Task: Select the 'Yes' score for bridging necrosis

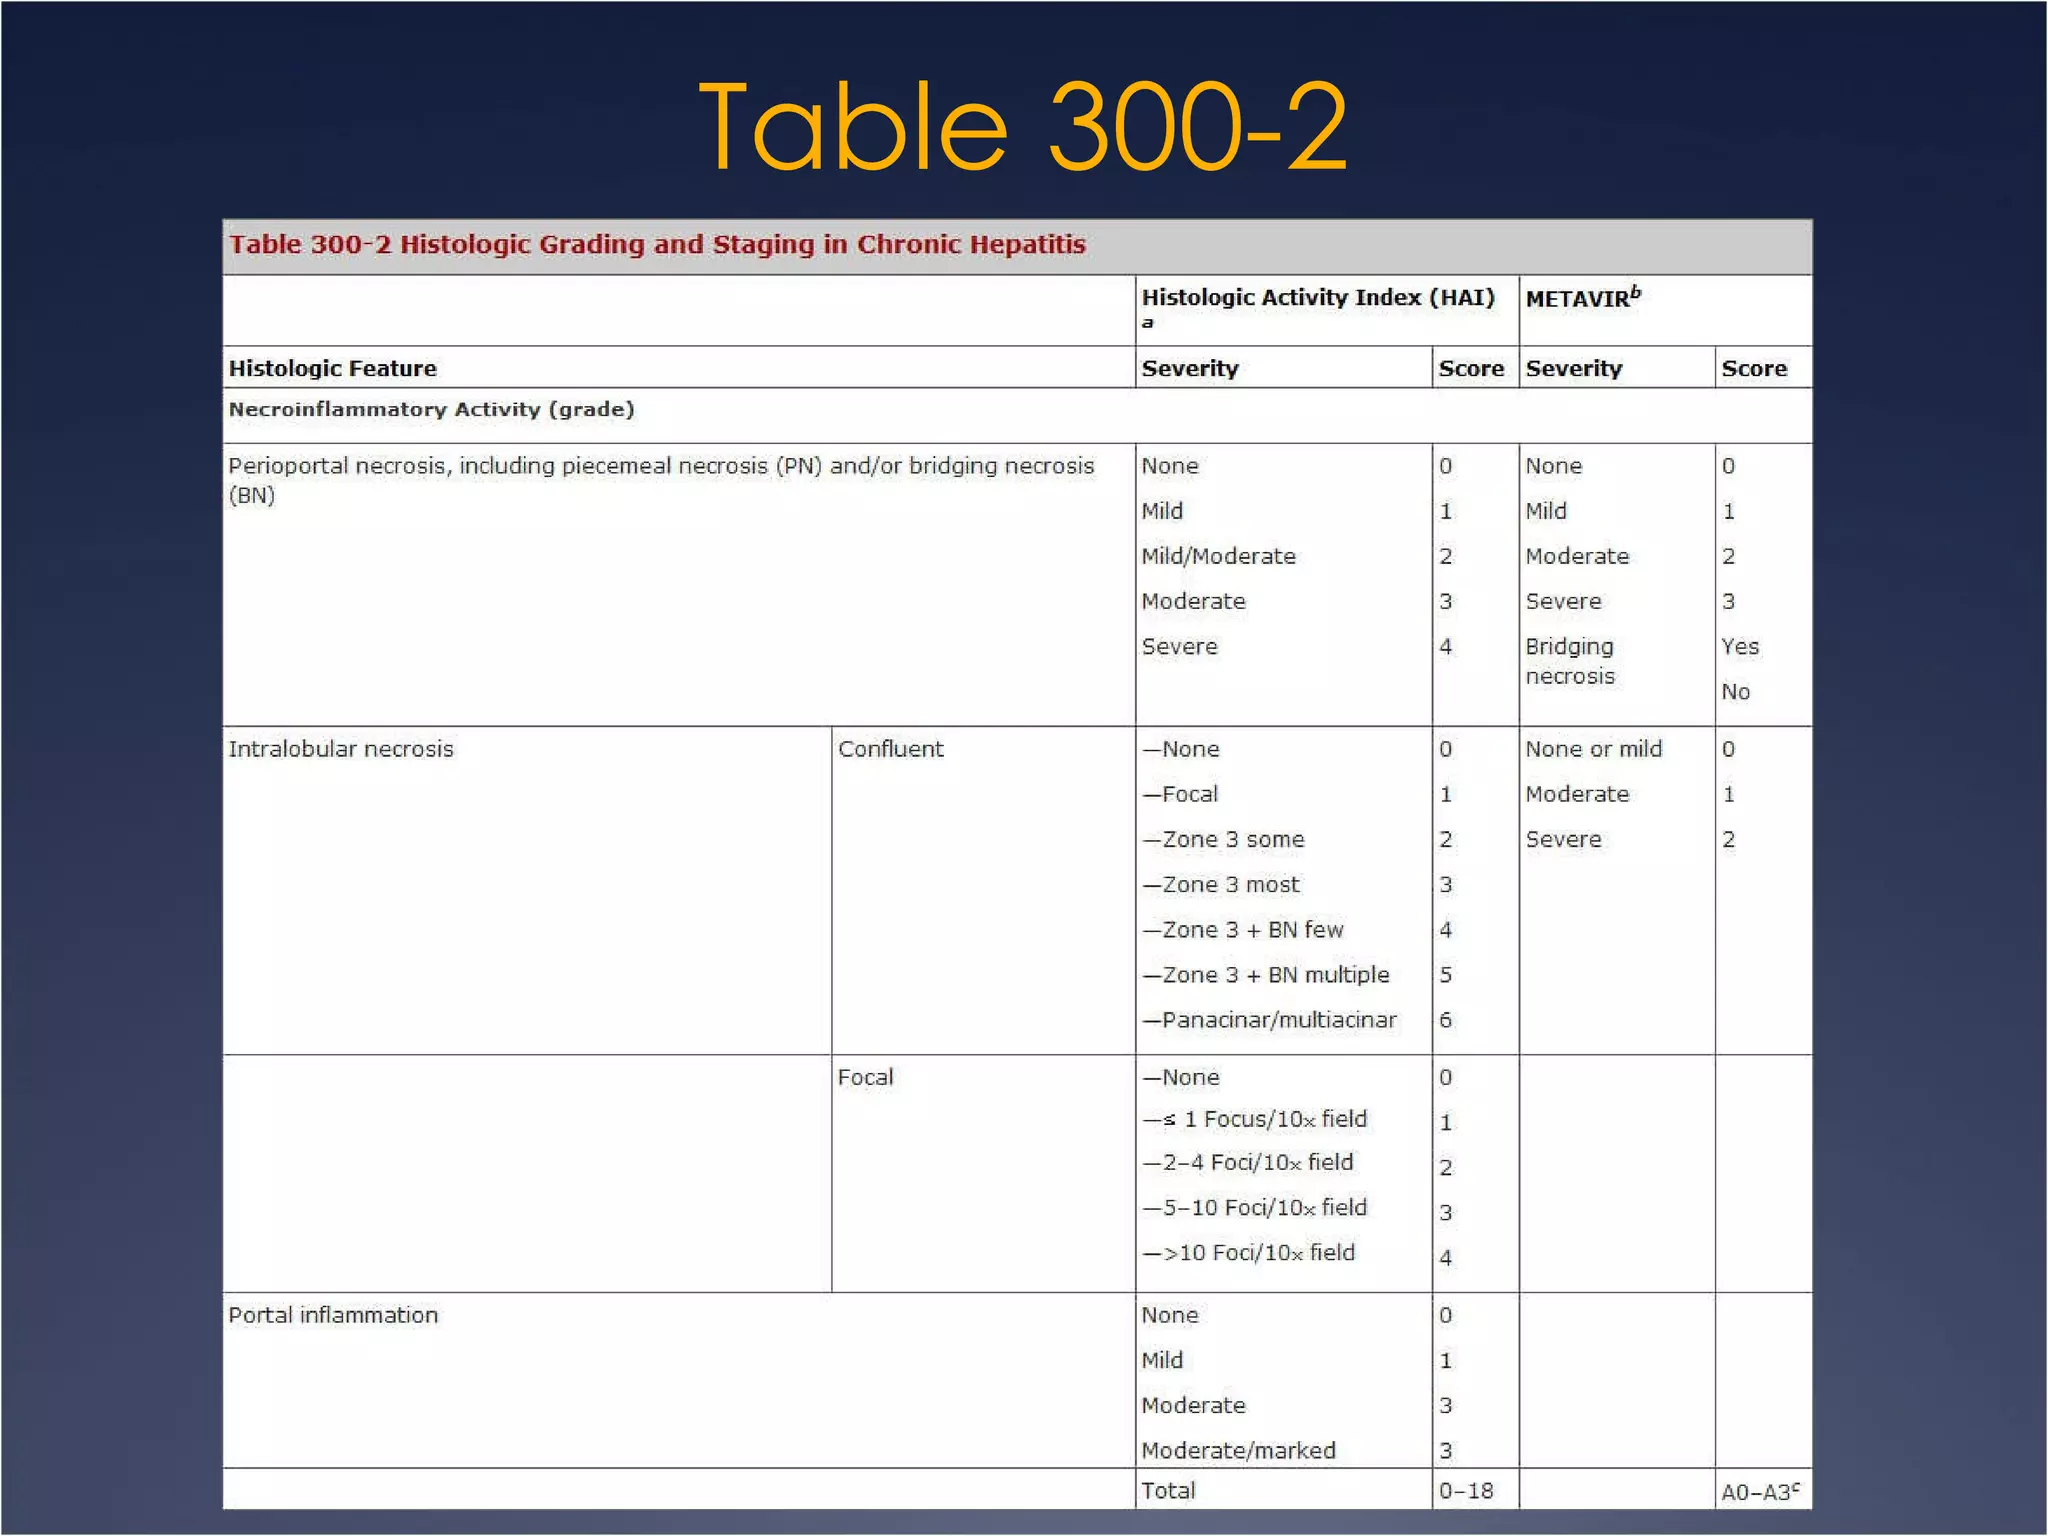Action: [x=1740, y=646]
